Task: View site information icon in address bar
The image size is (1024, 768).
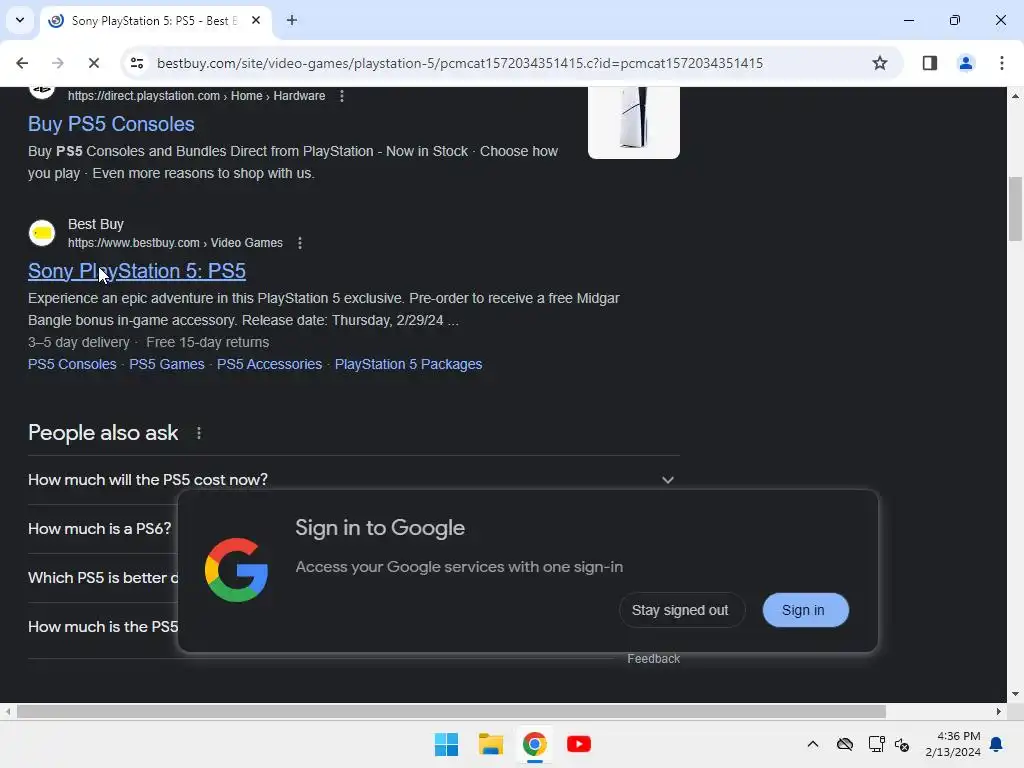Action: click(137, 63)
